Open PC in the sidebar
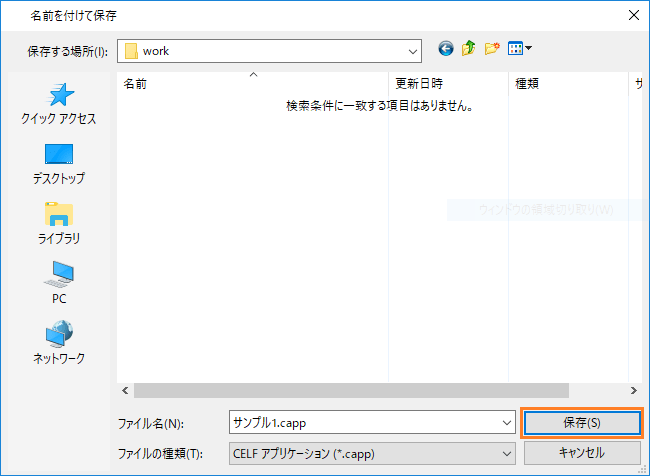 [x=58, y=284]
